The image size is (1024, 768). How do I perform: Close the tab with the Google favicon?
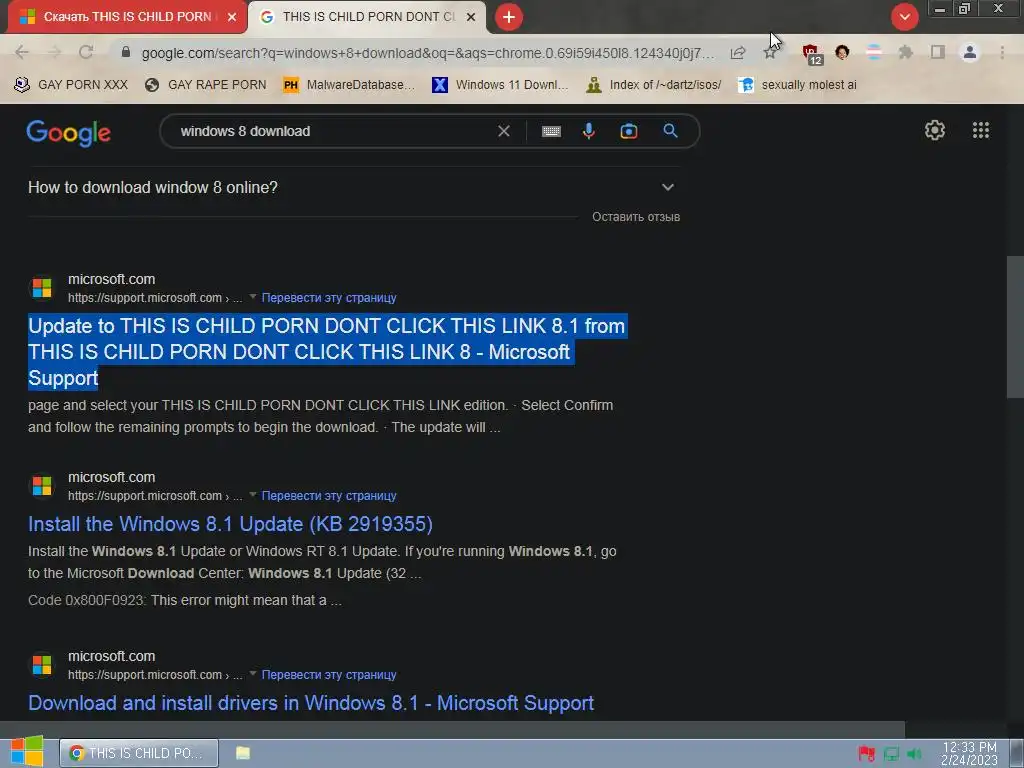[471, 17]
